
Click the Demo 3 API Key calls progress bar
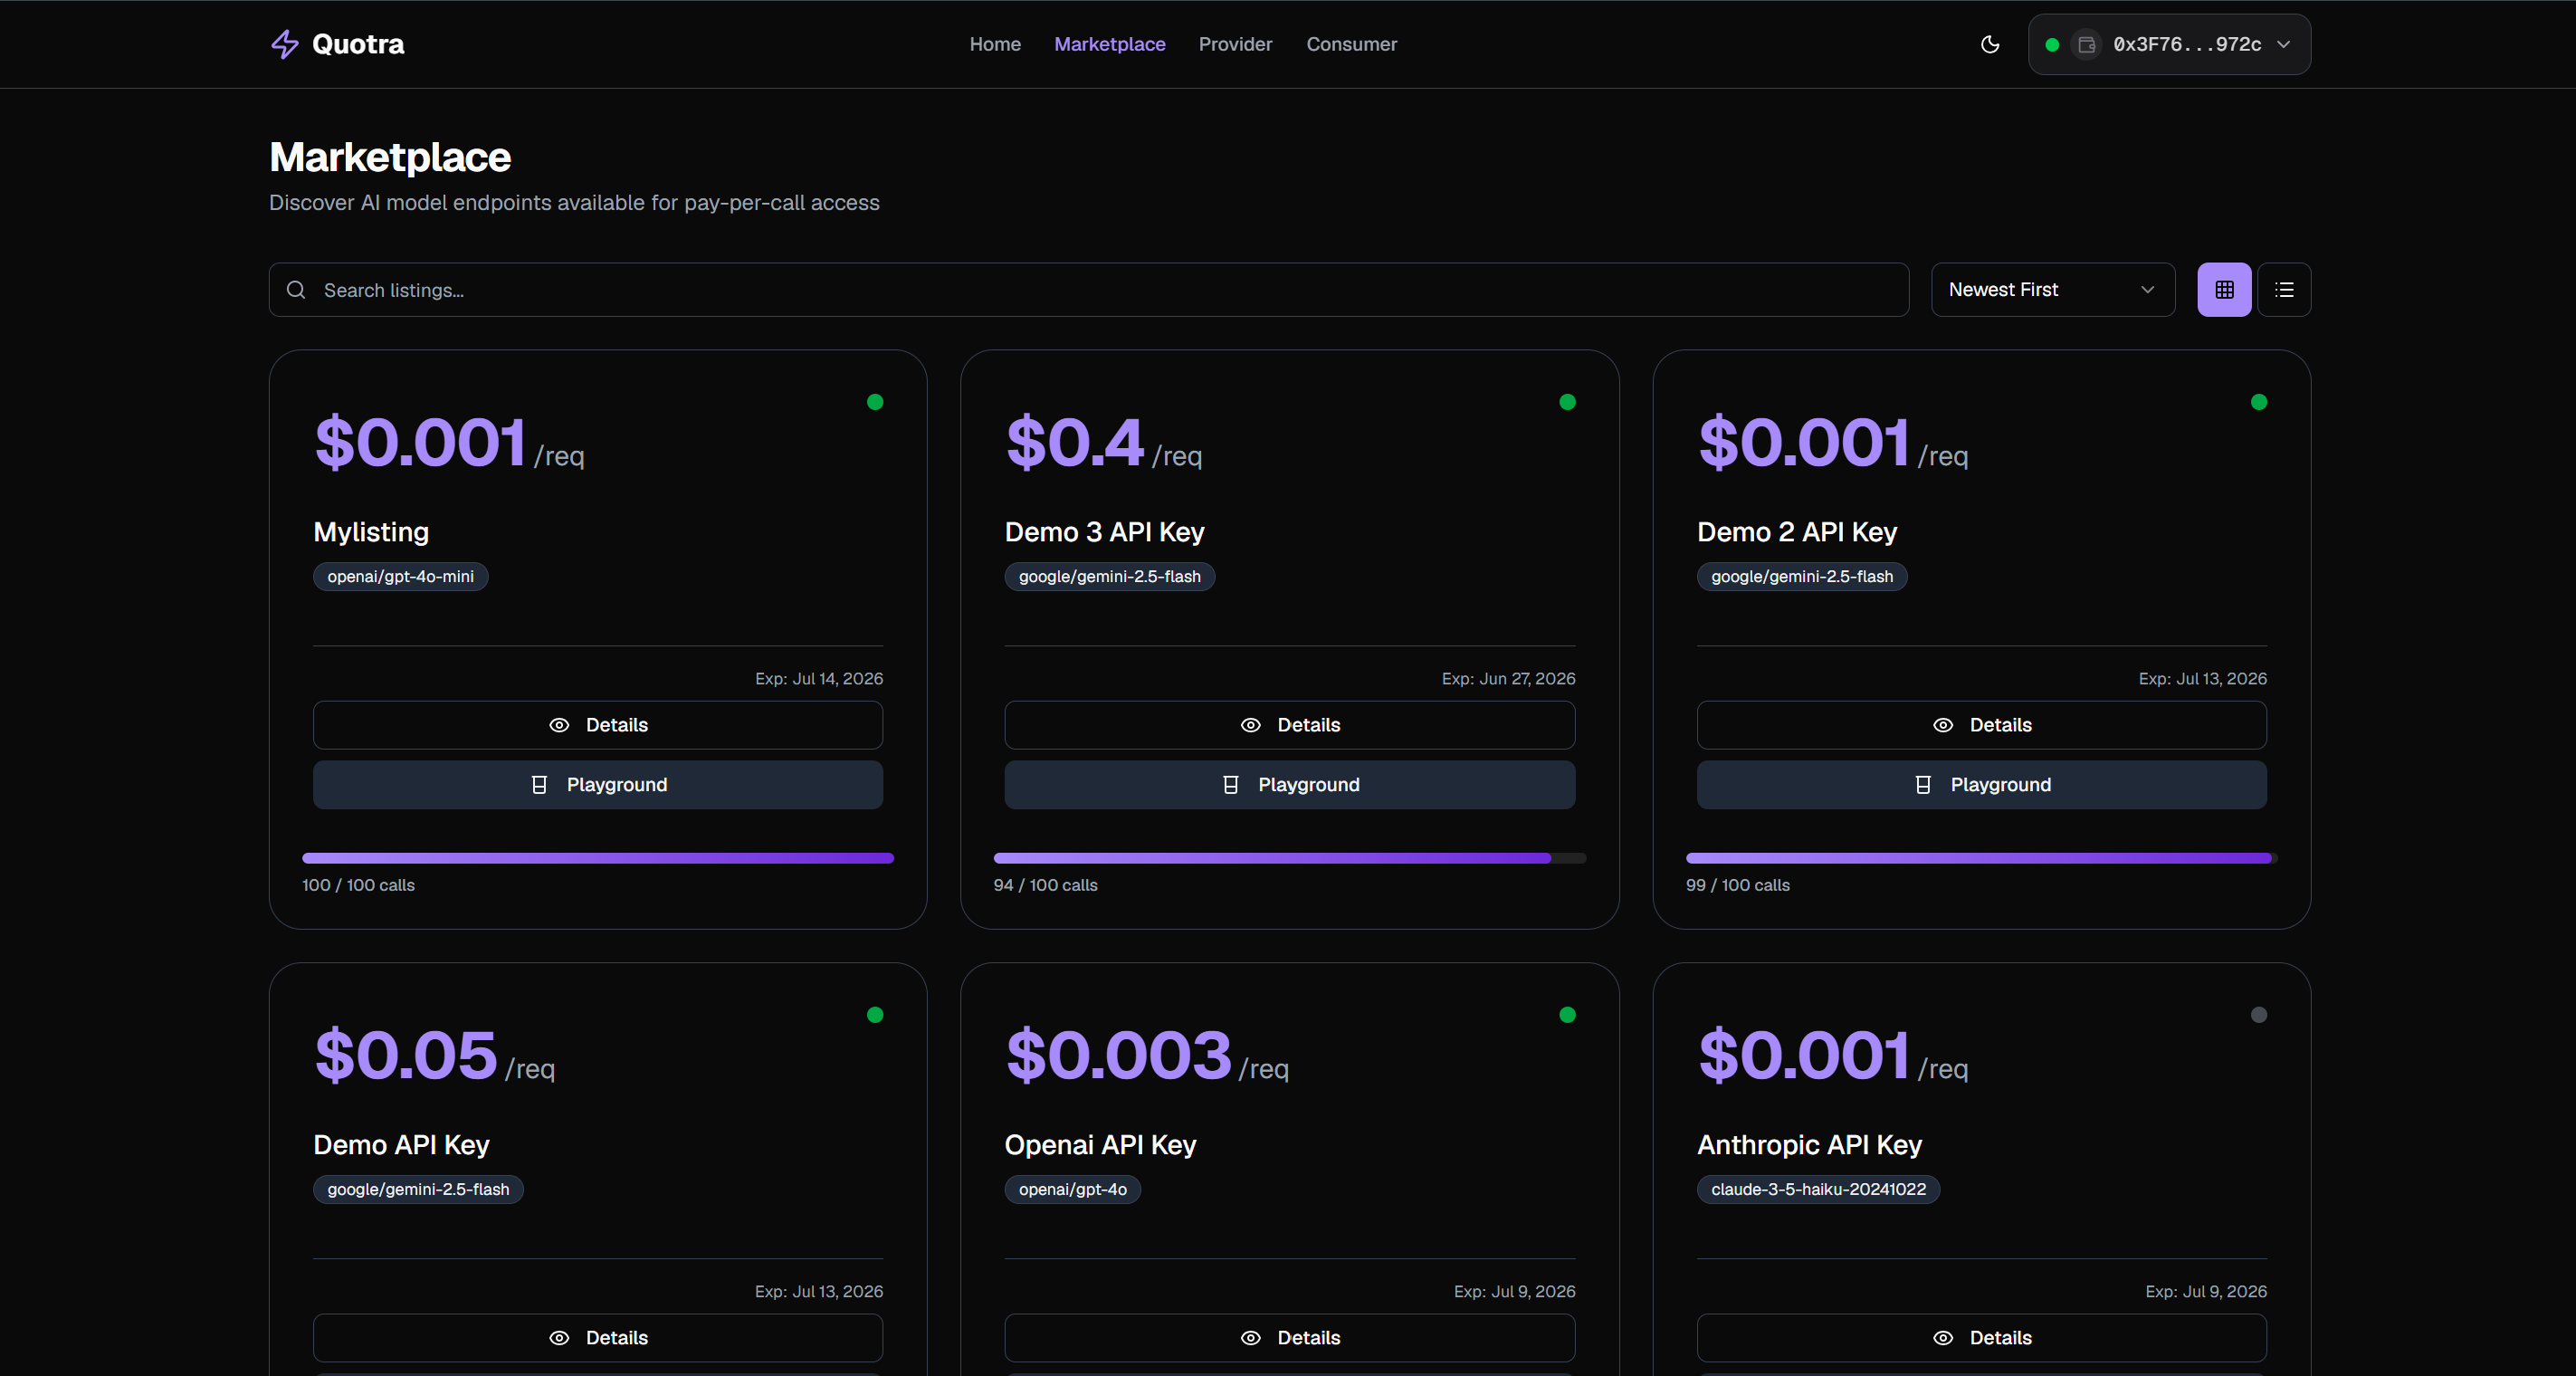click(1290, 858)
